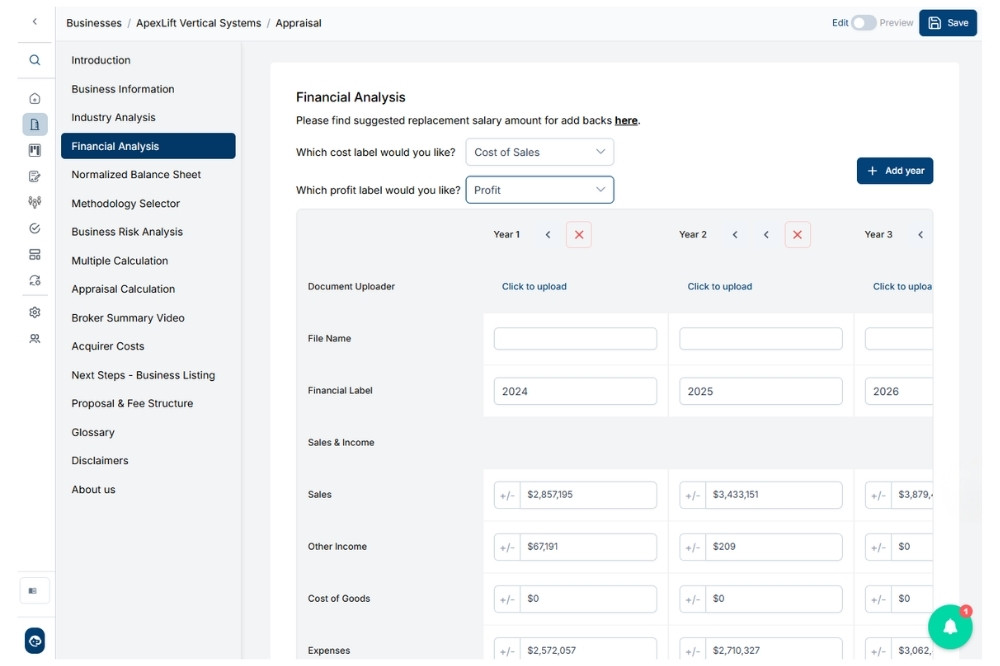
Task: Click the Save button
Action: (948, 23)
